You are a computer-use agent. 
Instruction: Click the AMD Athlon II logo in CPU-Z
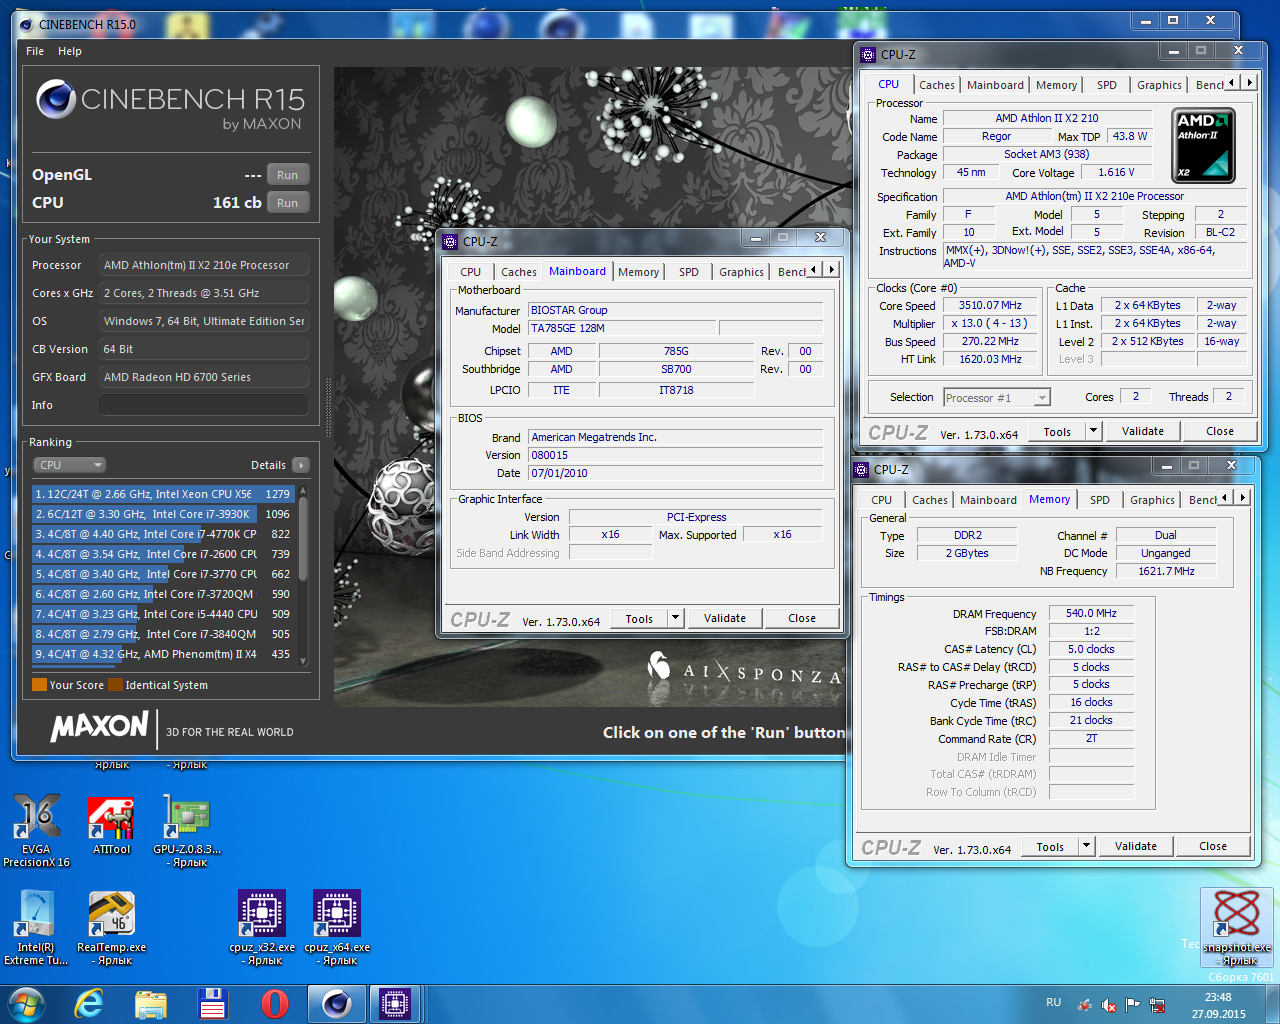1203,146
